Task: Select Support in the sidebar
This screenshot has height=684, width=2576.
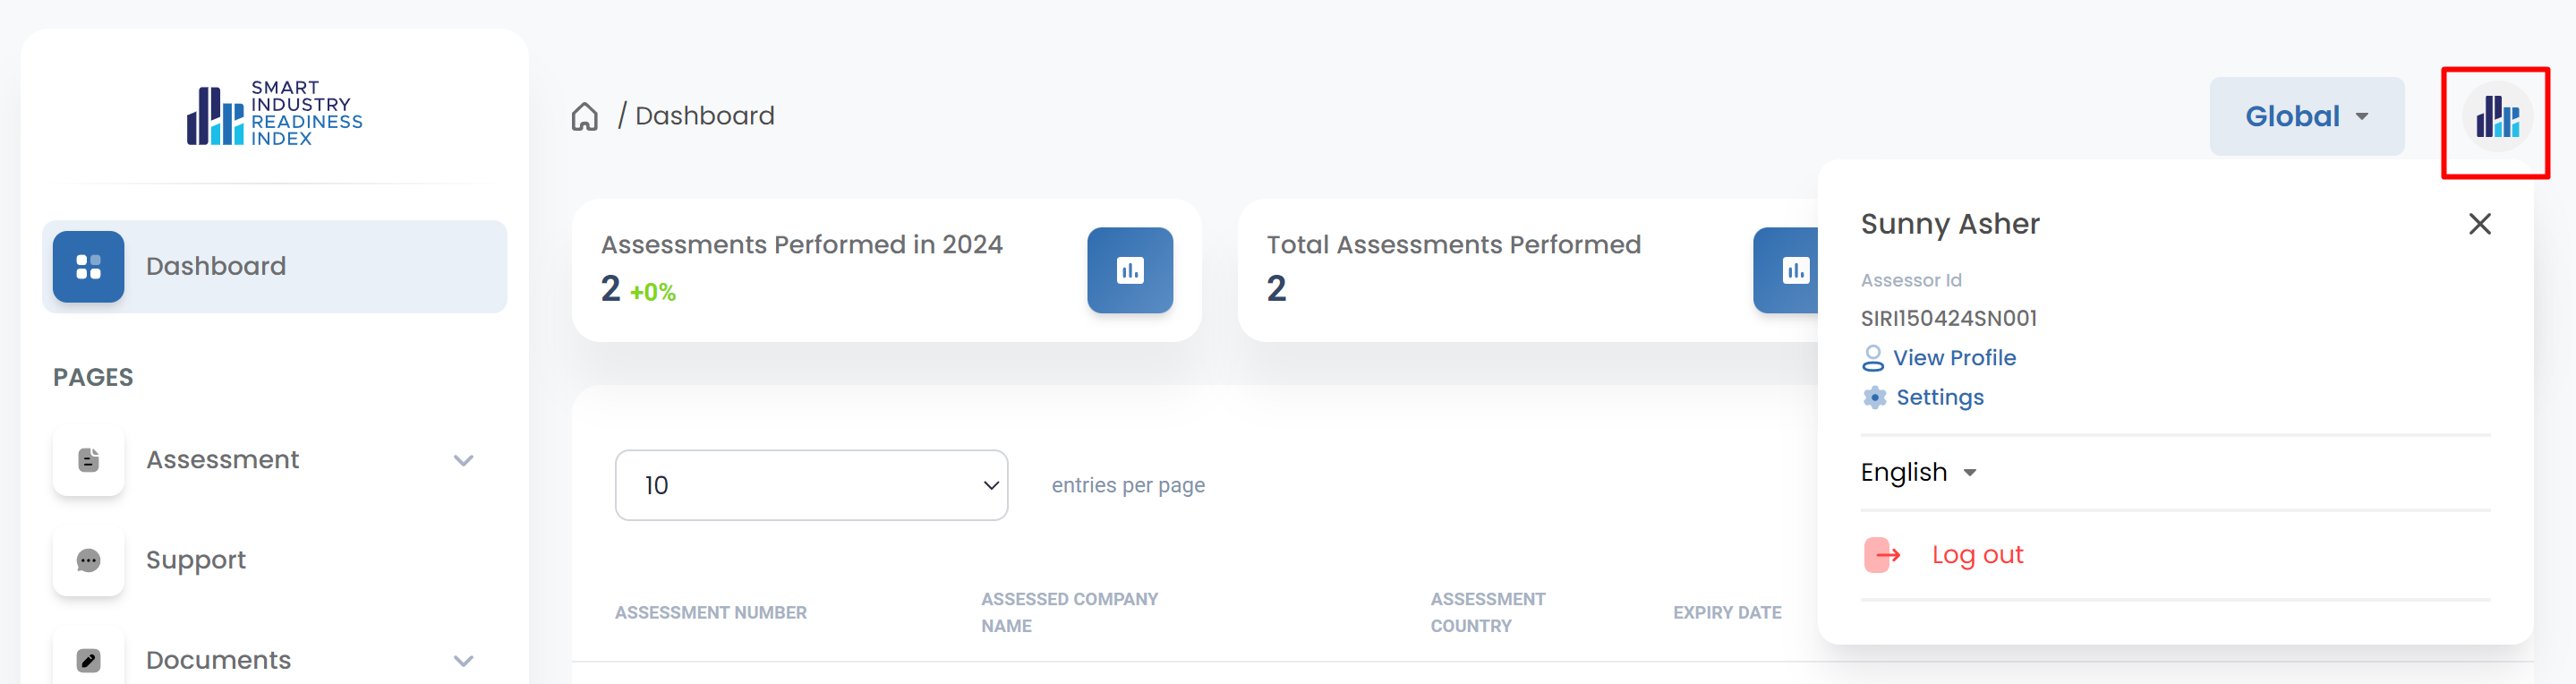Action: point(196,560)
